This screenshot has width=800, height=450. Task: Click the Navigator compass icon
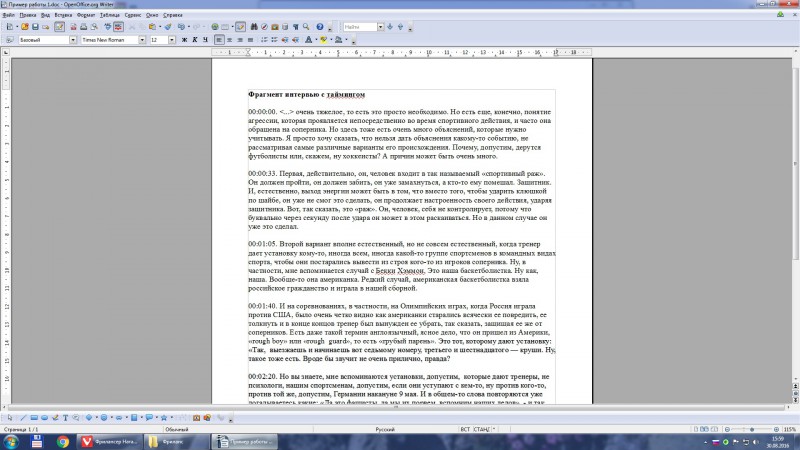(264, 27)
